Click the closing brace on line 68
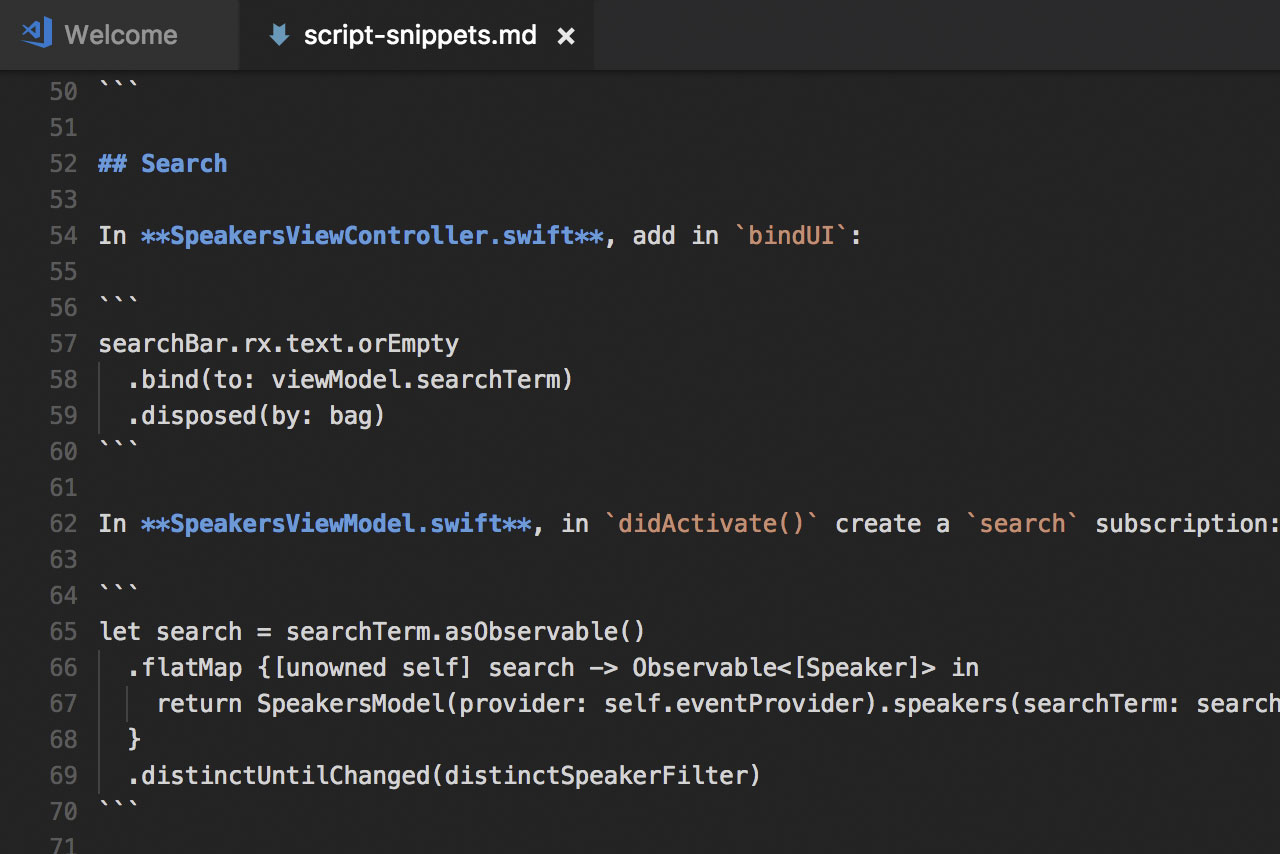 135,739
